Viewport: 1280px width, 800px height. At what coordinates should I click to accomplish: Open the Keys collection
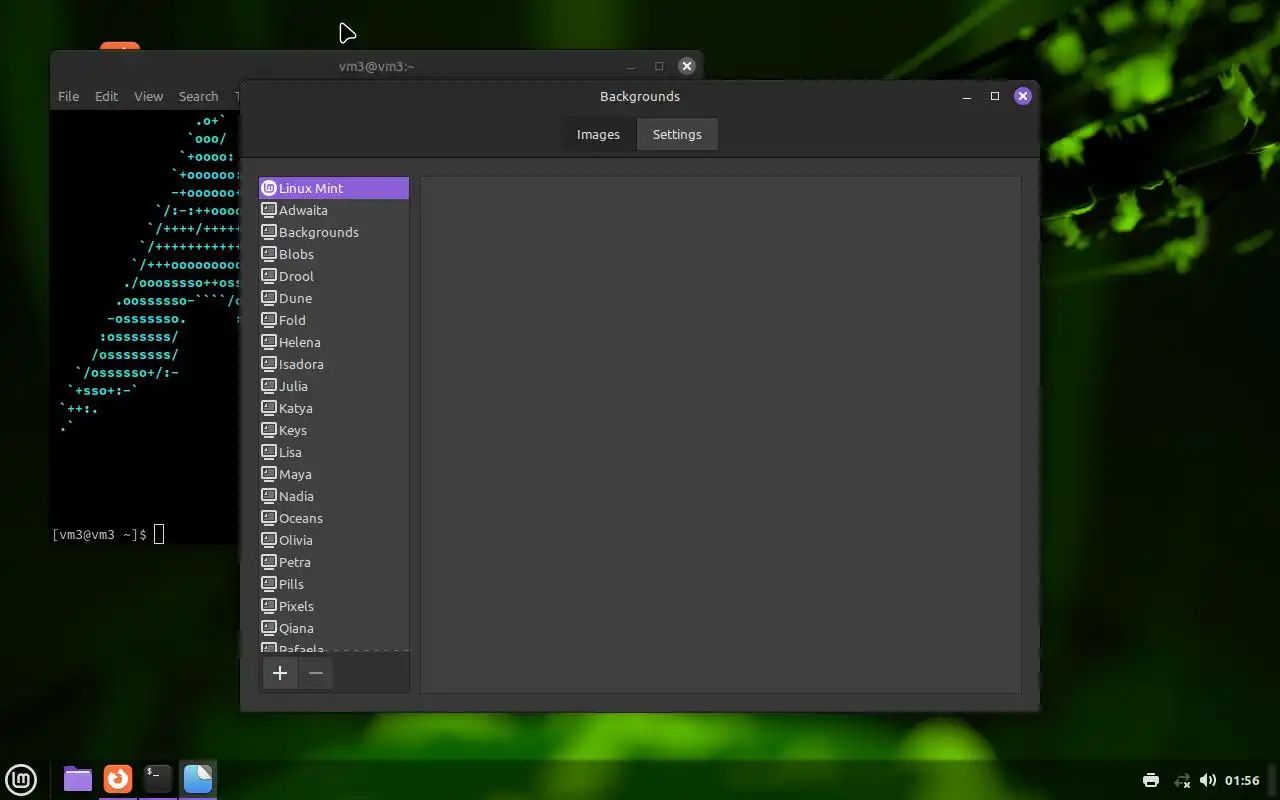334,430
